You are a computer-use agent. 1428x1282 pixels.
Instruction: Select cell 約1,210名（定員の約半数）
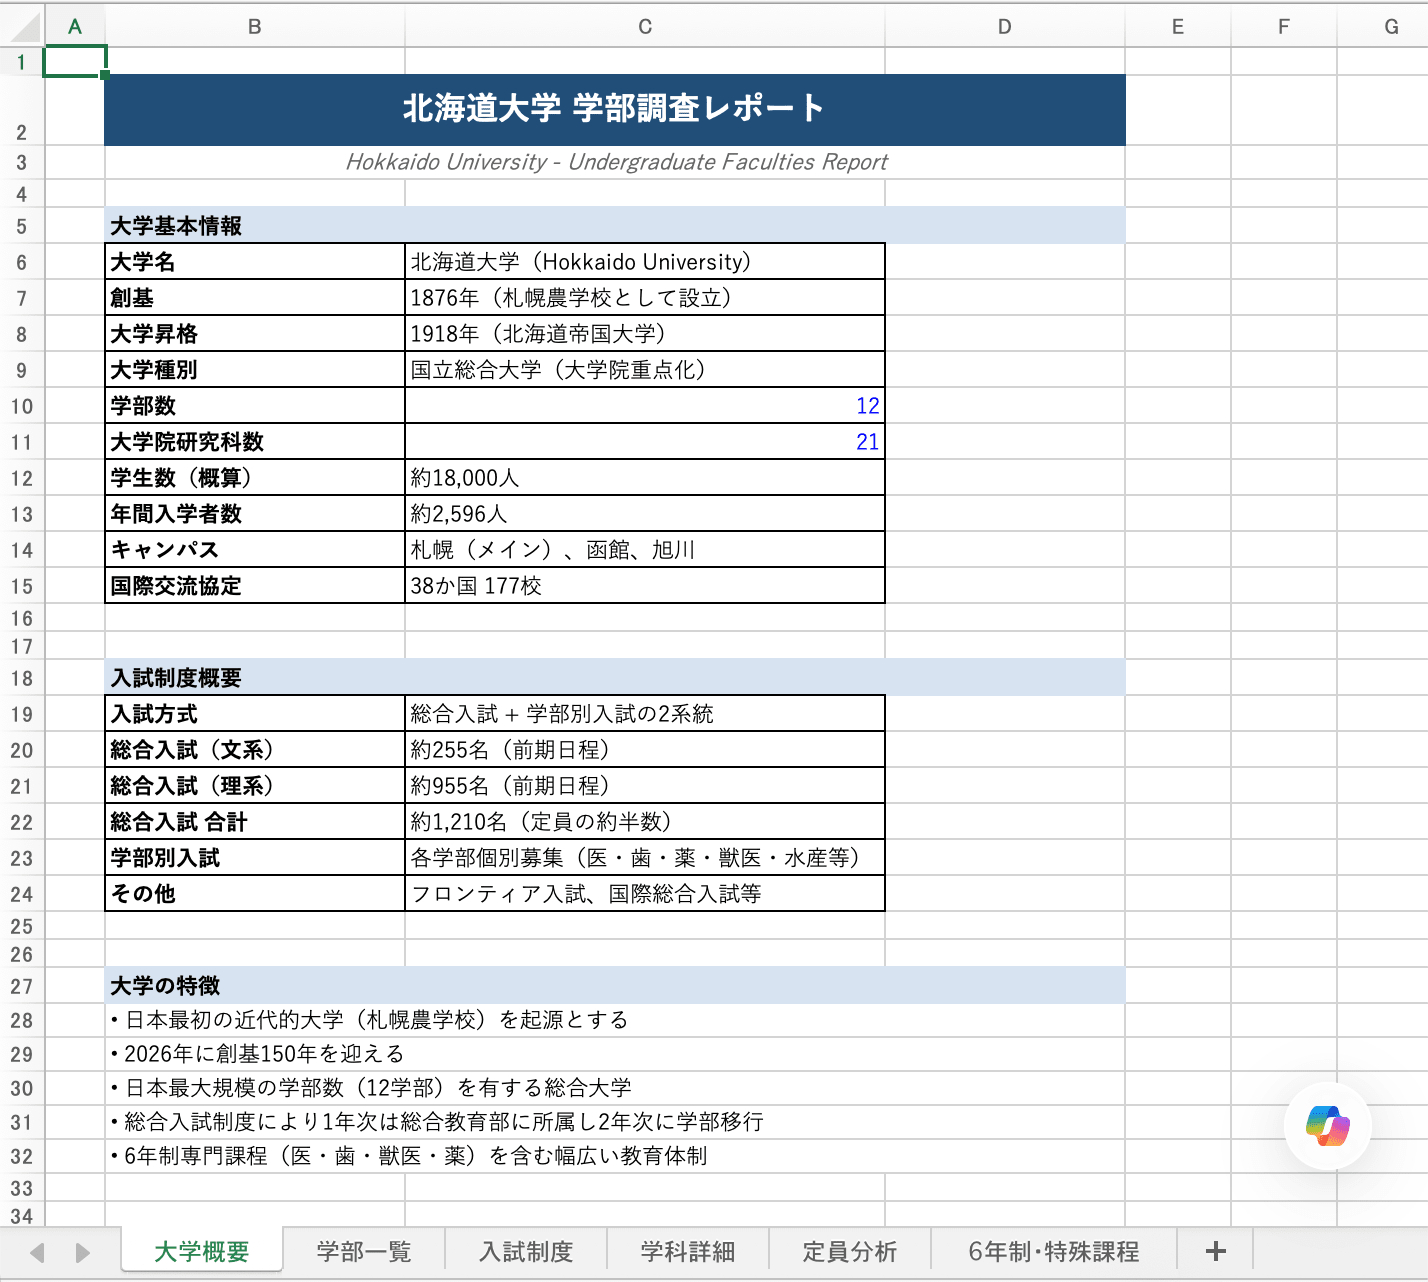point(645,822)
